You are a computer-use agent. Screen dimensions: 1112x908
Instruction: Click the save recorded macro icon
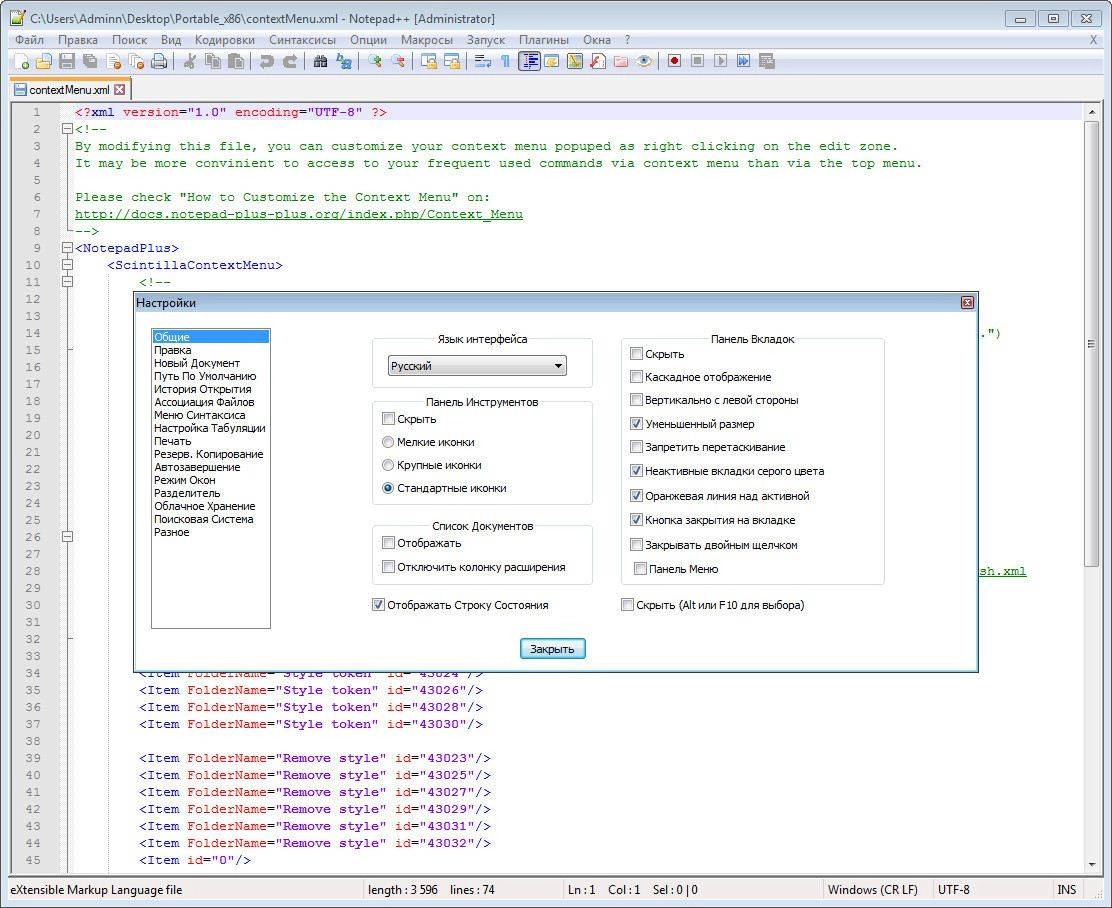click(x=766, y=62)
